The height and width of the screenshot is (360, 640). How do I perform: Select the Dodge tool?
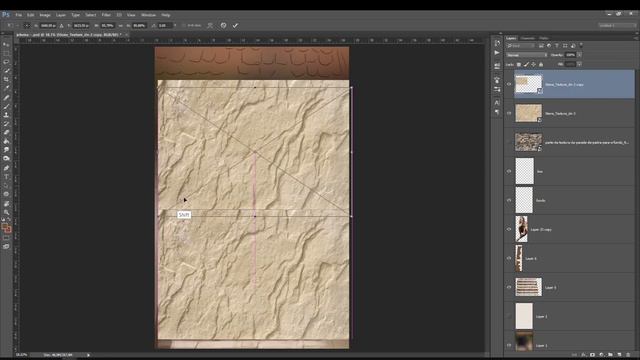6,158
